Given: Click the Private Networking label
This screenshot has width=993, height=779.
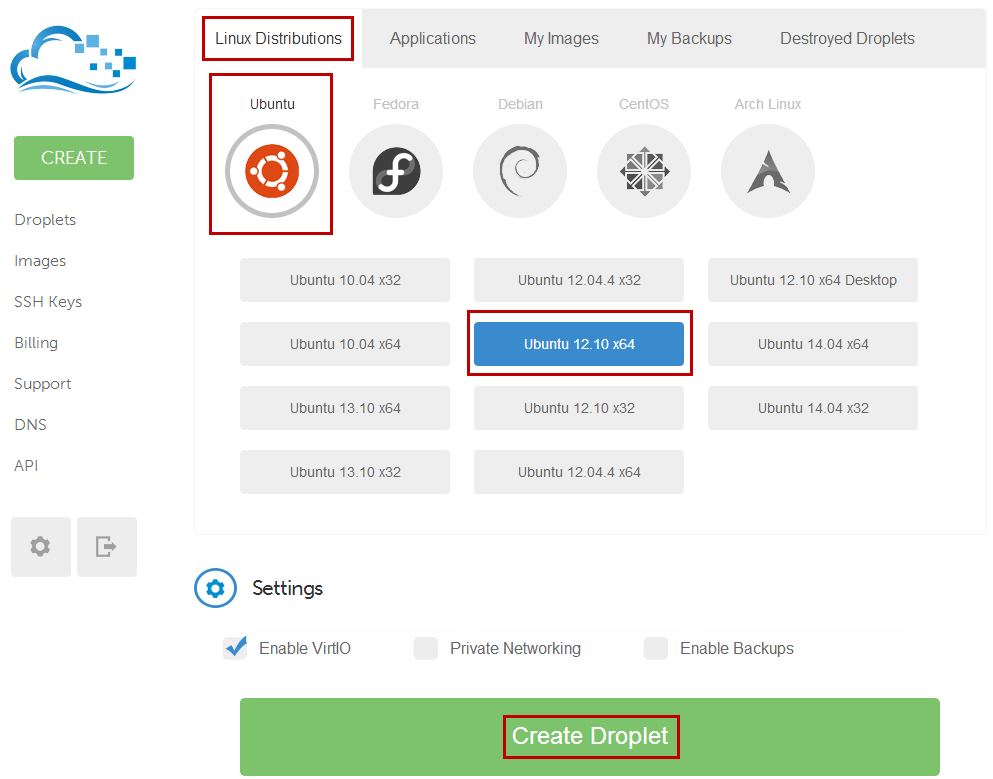Looking at the screenshot, I should pos(515,649).
